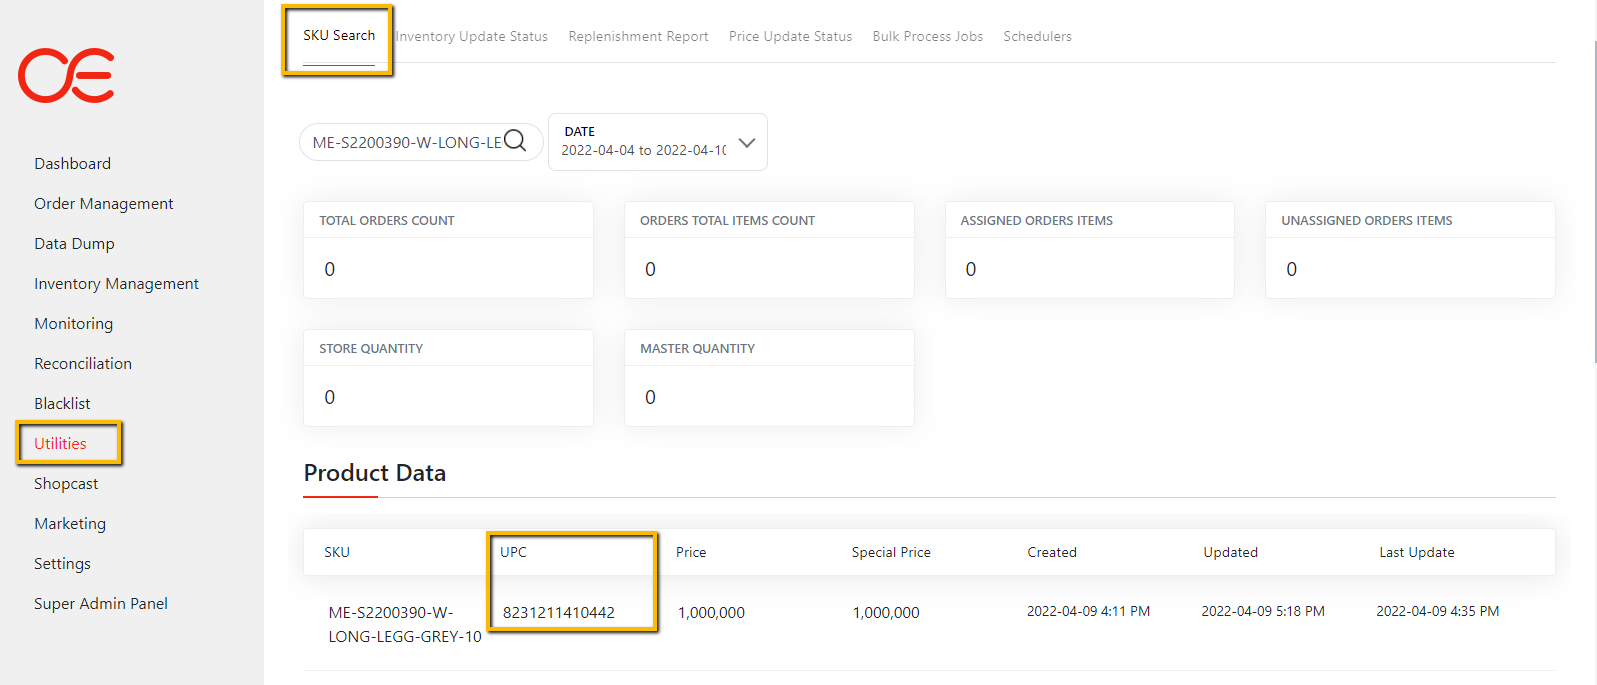
Task: Expand the DATE range dropdown chevron
Action: pyautogui.click(x=746, y=143)
